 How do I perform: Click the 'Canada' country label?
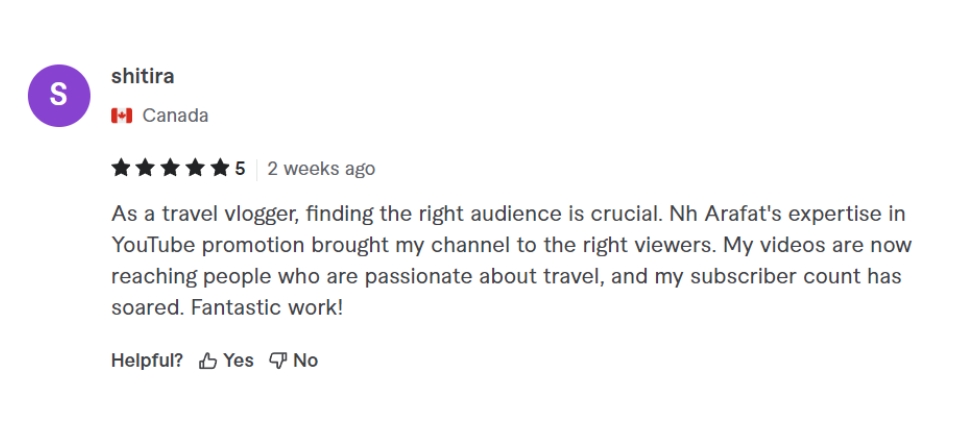175,116
